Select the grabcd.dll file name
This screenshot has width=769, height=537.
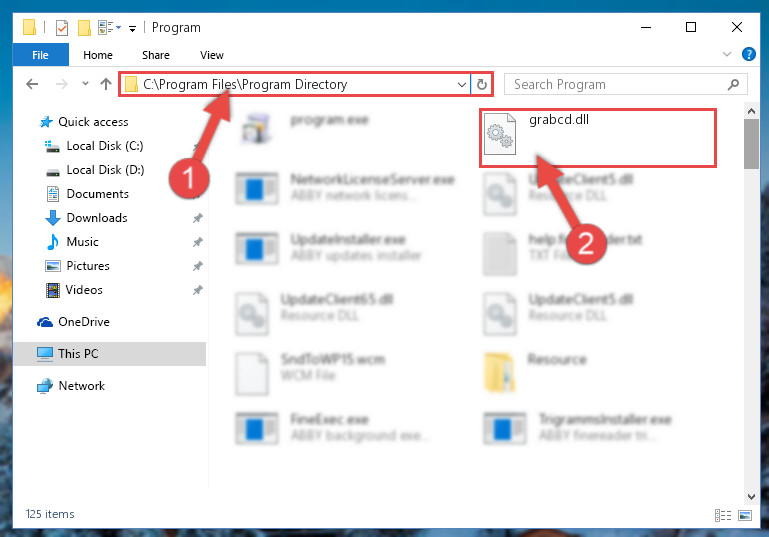point(559,120)
